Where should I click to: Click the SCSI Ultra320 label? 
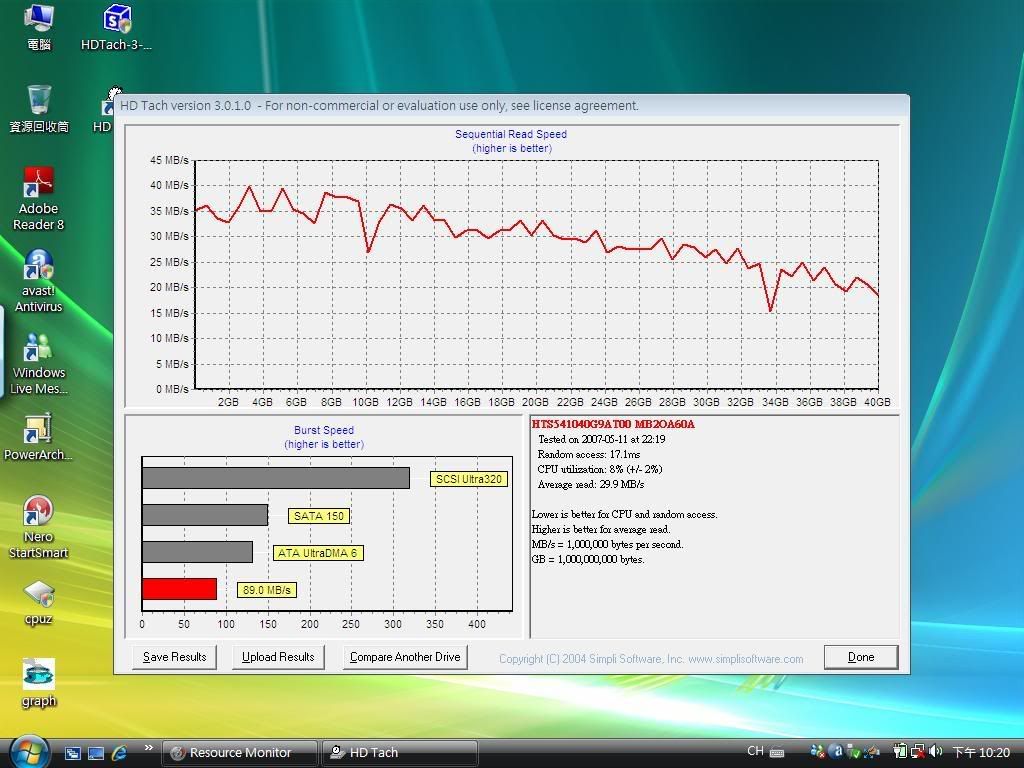469,479
